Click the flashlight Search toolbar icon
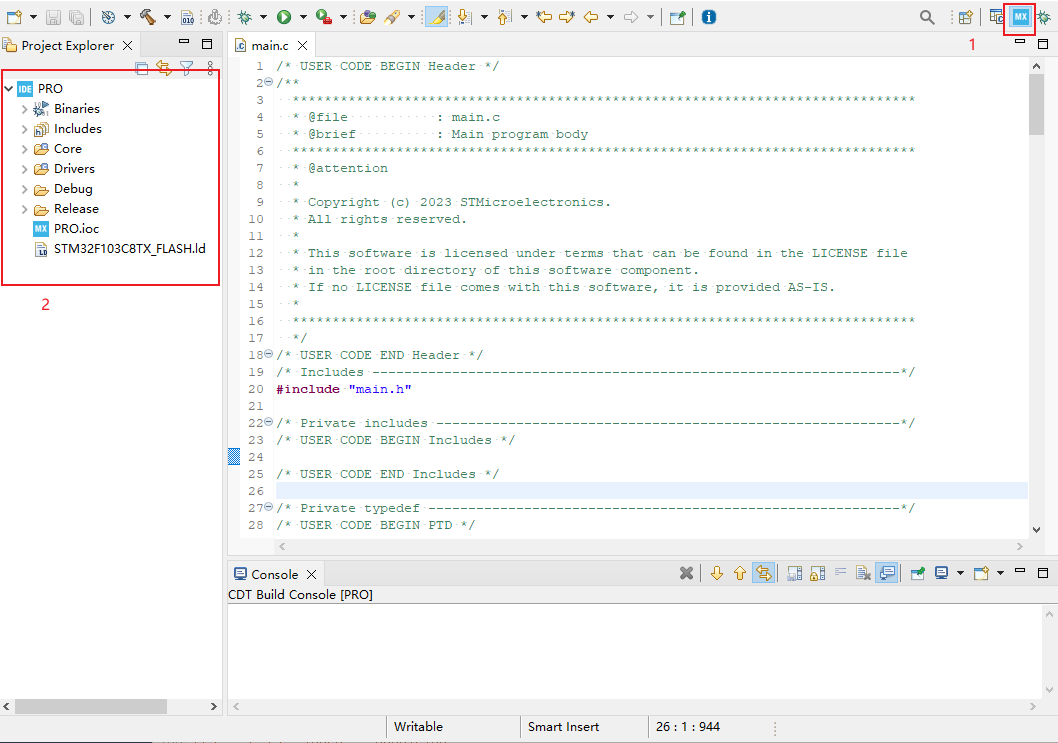The image size is (1058, 743). [391, 17]
